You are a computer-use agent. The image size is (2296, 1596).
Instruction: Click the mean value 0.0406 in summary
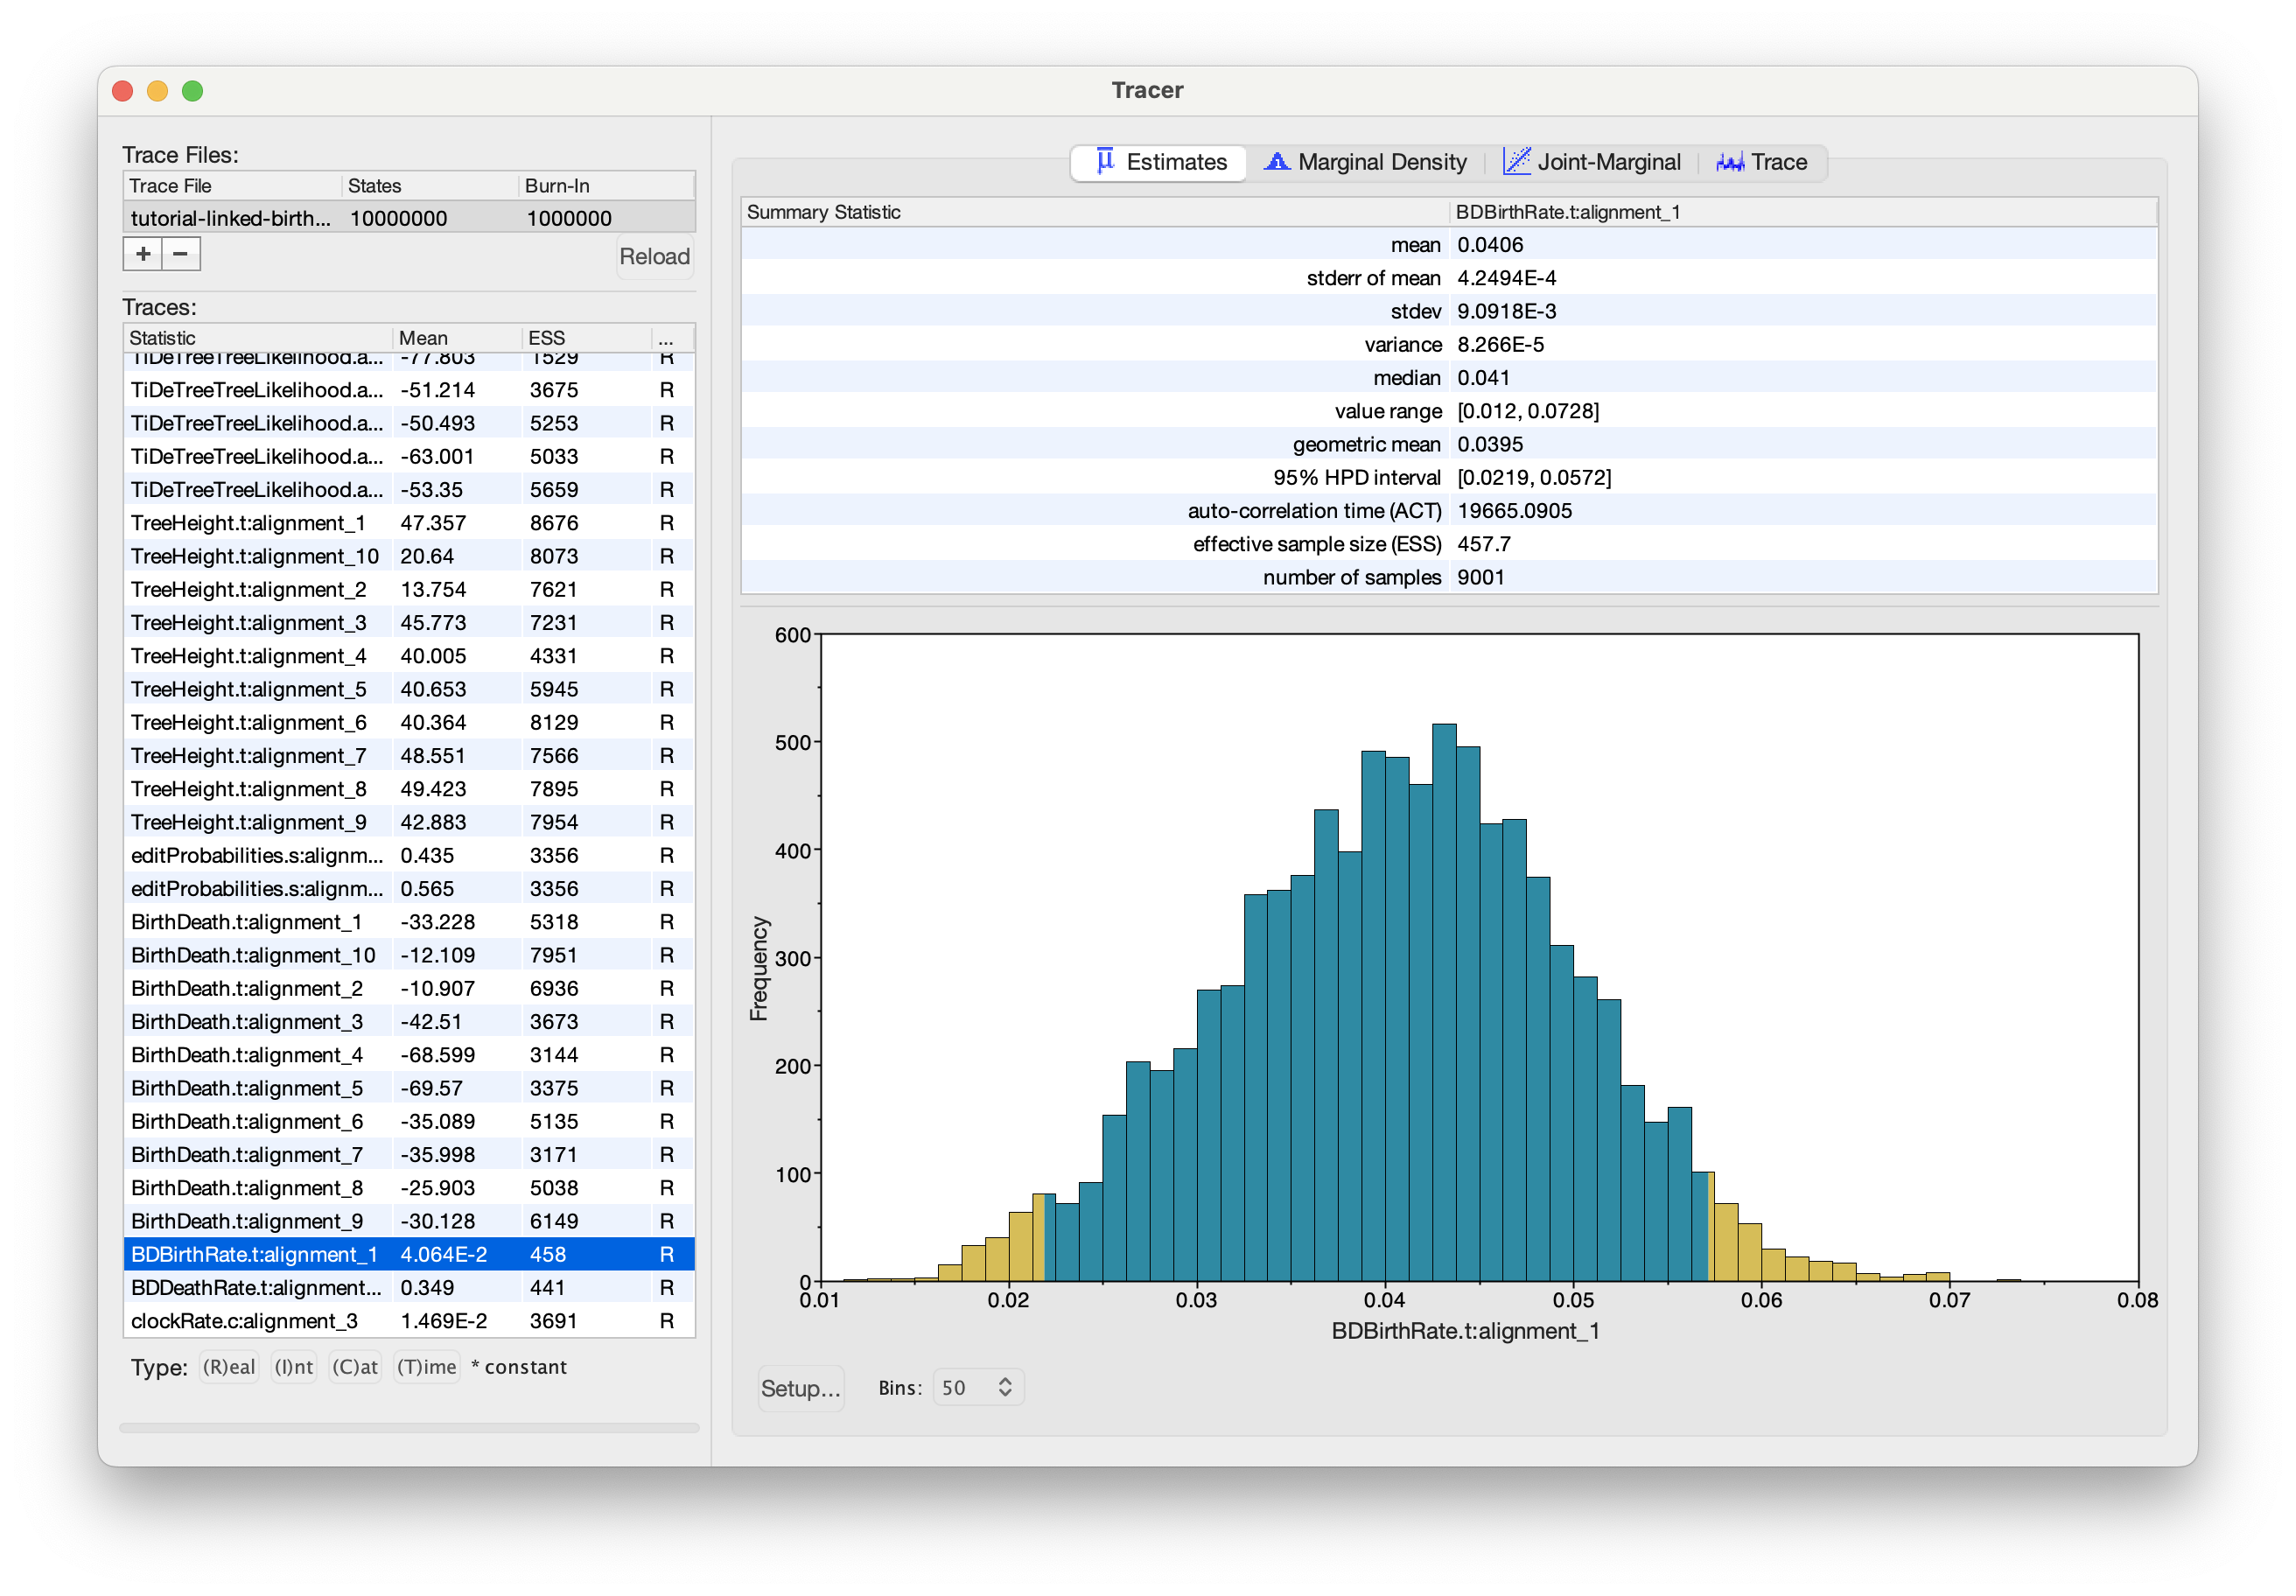[1490, 245]
